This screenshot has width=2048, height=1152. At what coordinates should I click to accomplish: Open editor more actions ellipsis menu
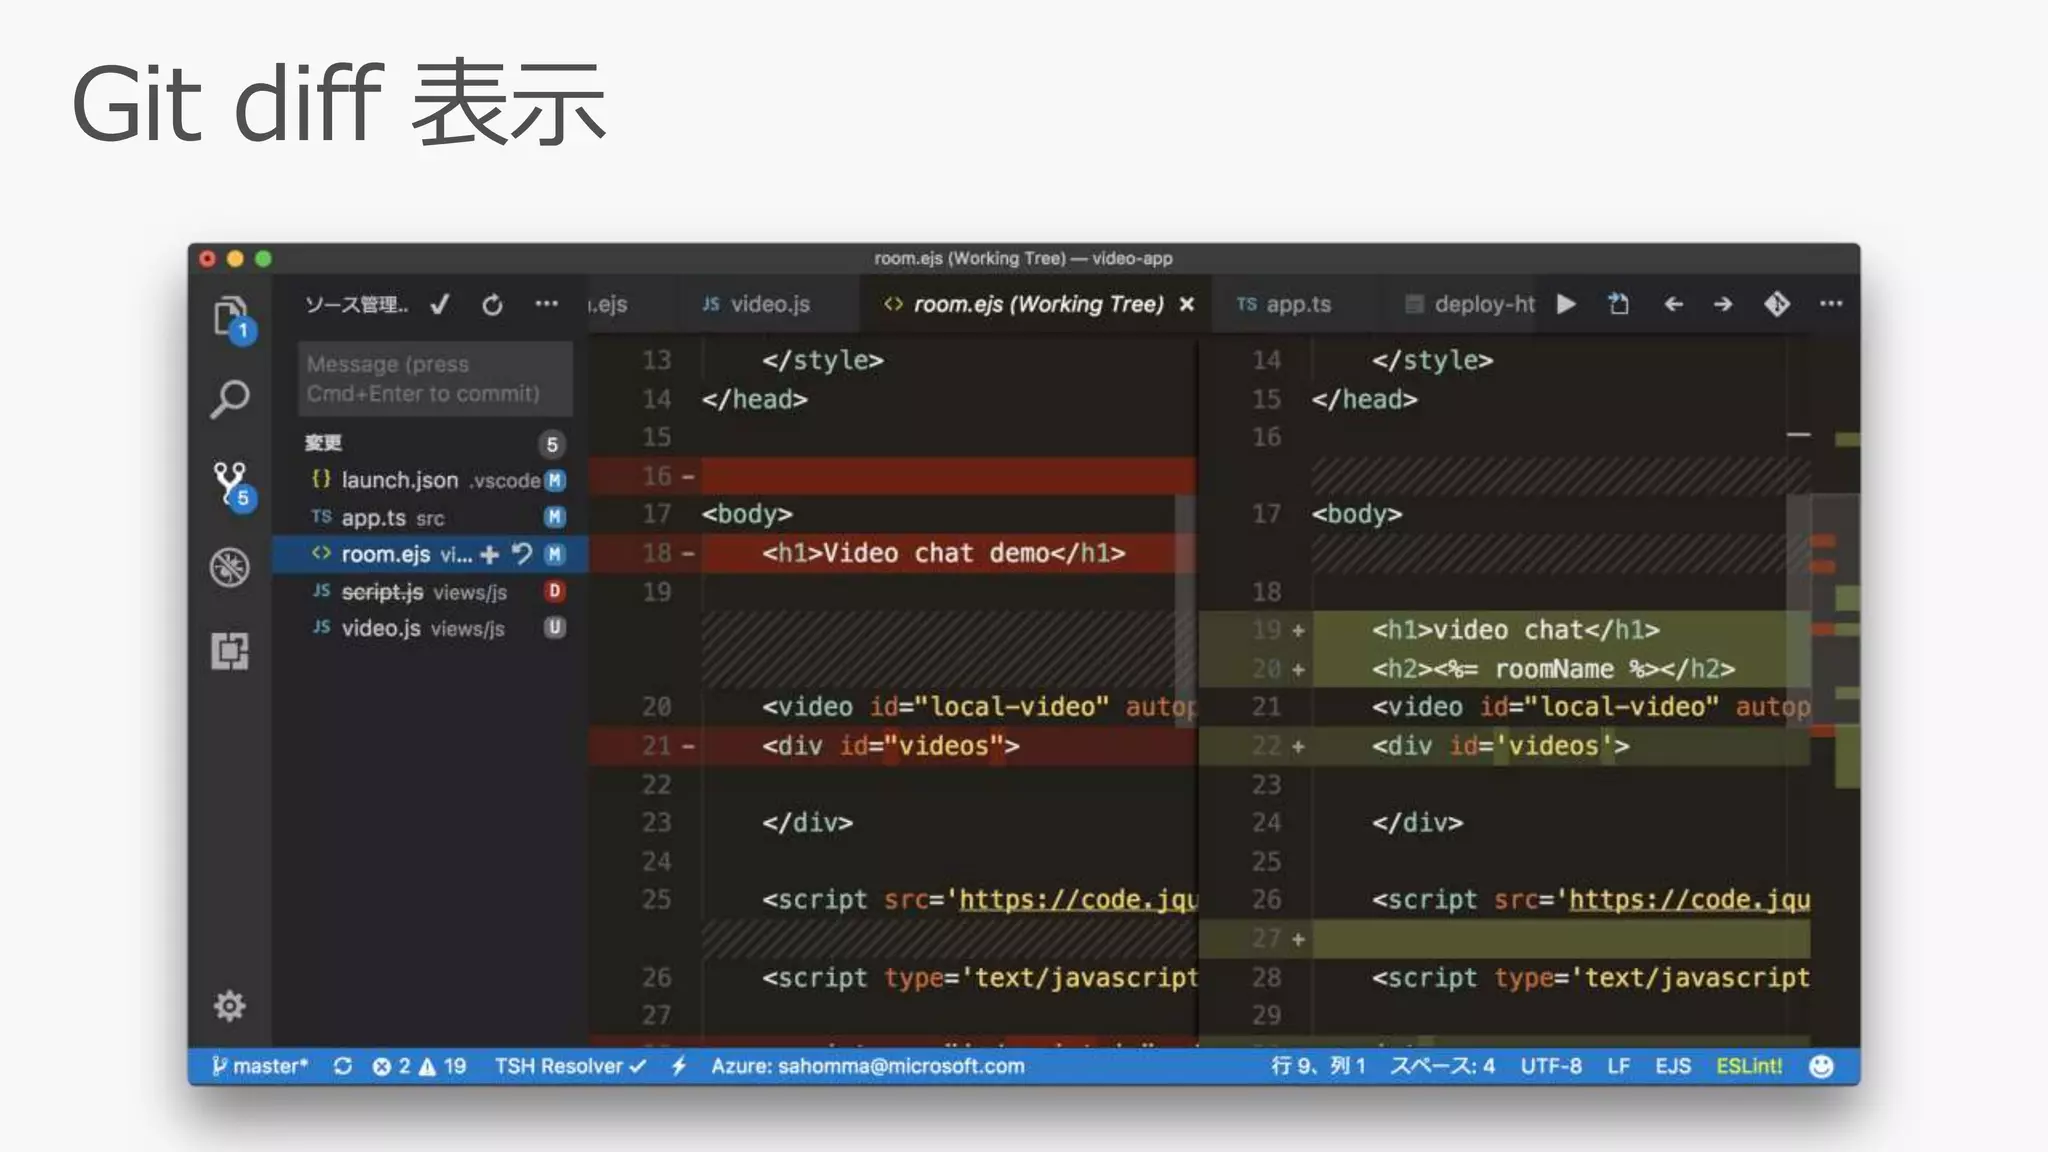(1831, 304)
